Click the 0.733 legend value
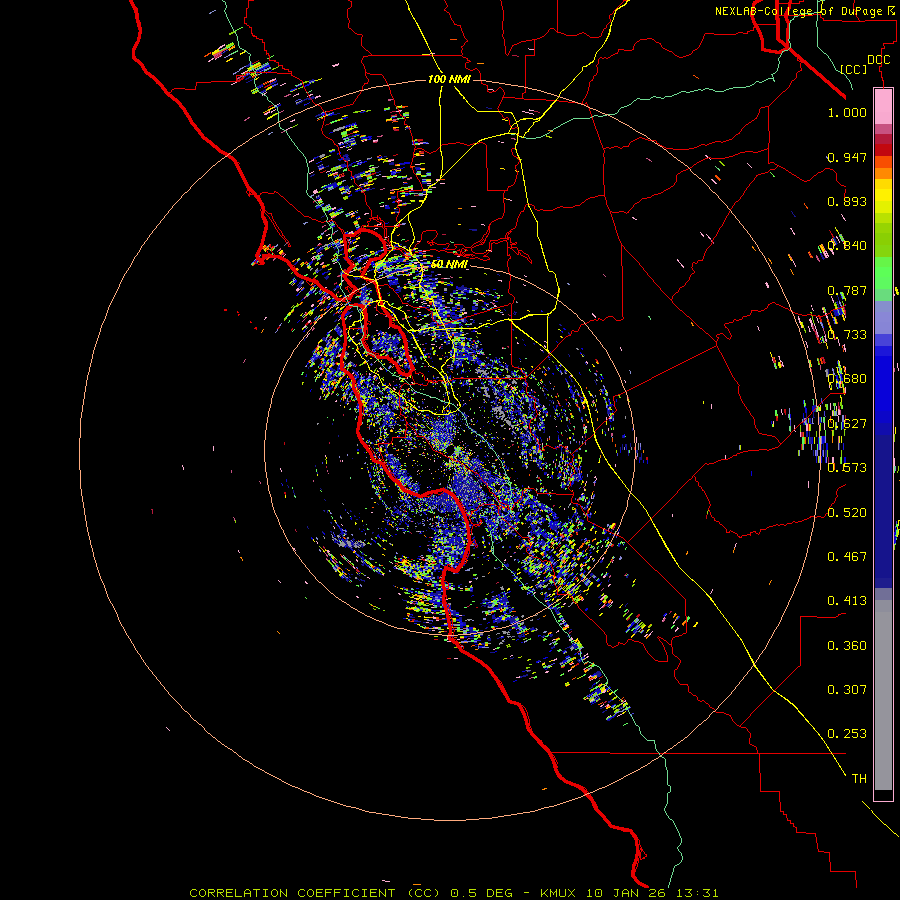The image size is (900, 900). (x=847, y=335)
